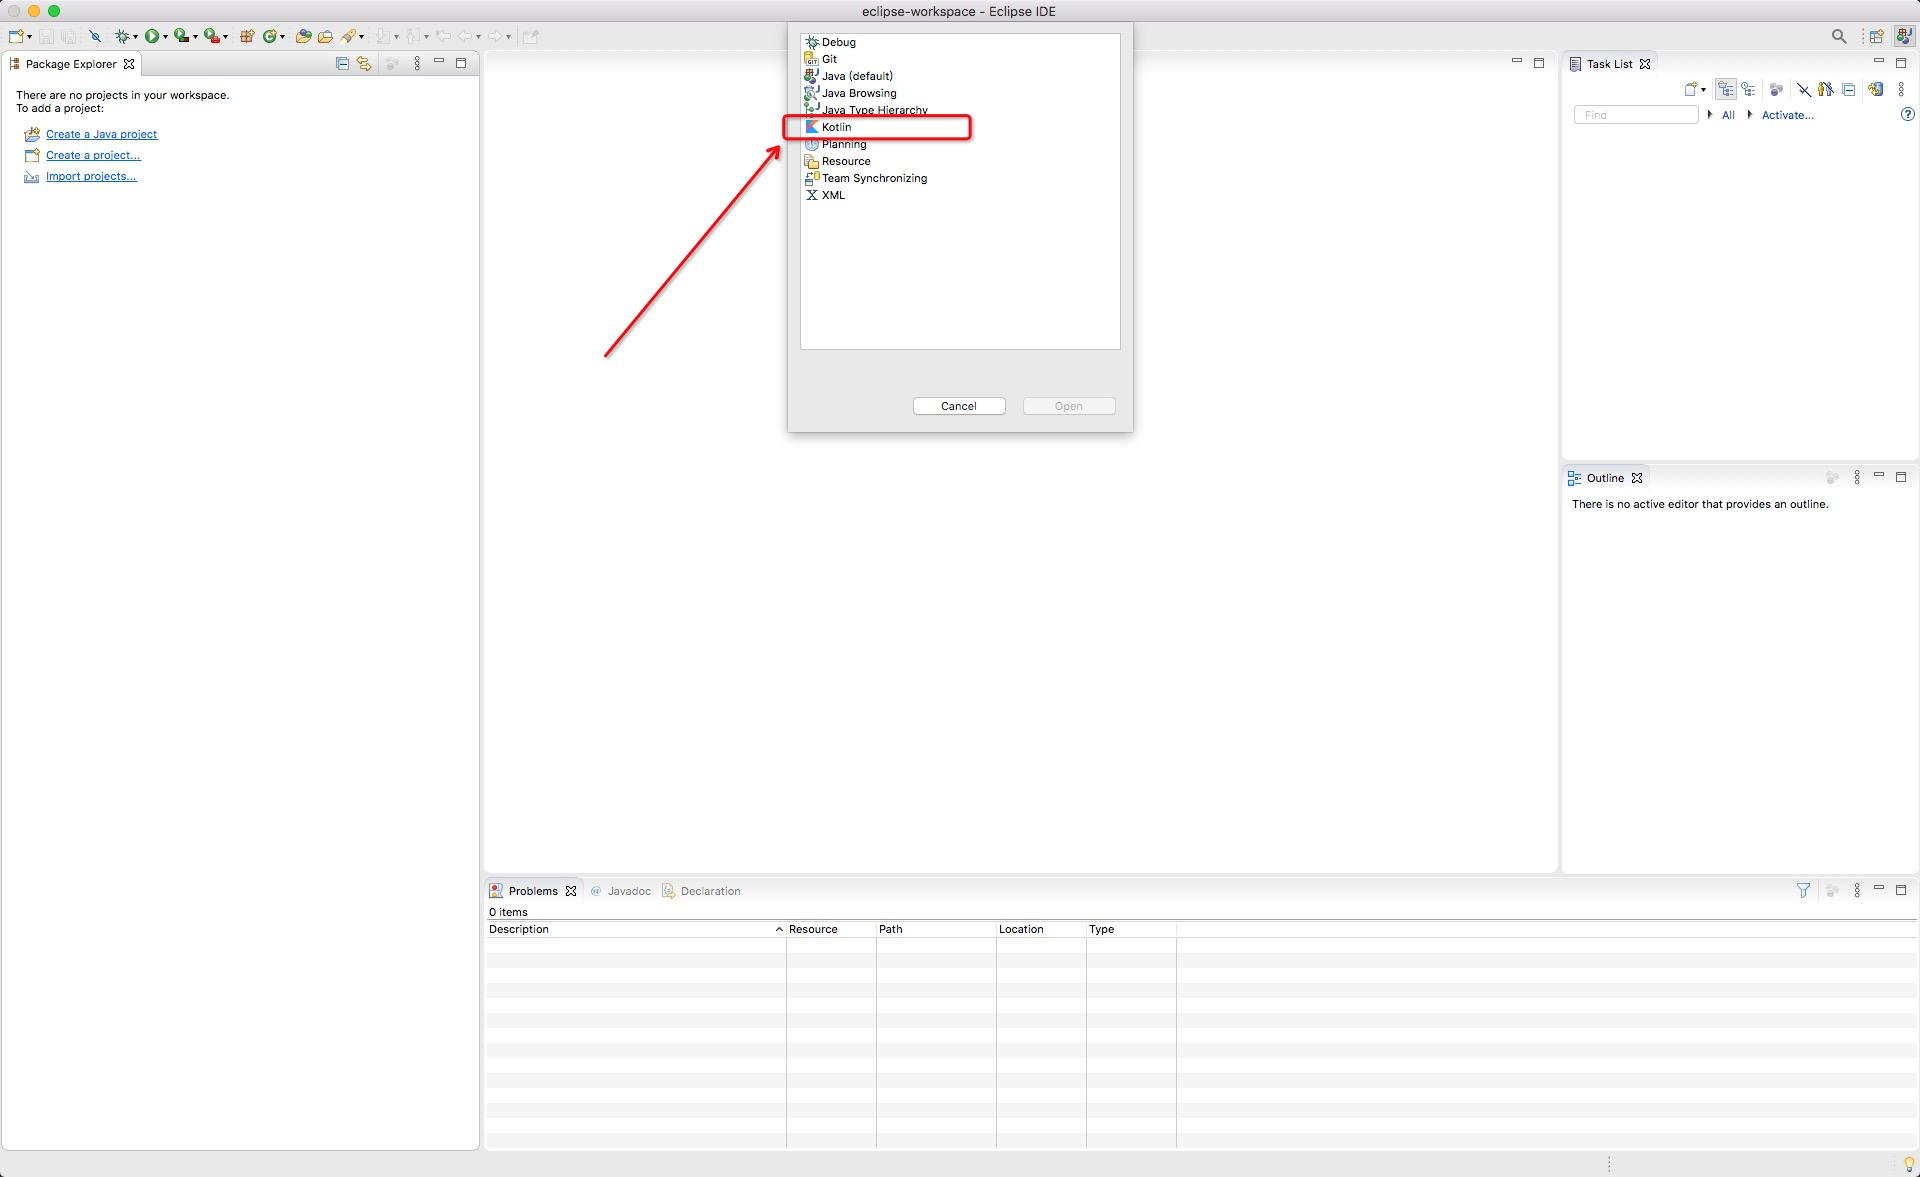
Task: Click 'Import projects...' link
Action: pyautogui.click(x=91, y=176)
